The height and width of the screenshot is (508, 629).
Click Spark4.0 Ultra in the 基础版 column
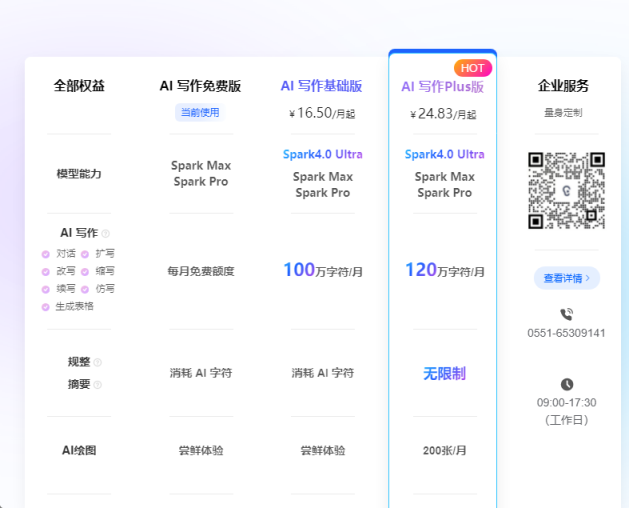click(x=322, y=154)
